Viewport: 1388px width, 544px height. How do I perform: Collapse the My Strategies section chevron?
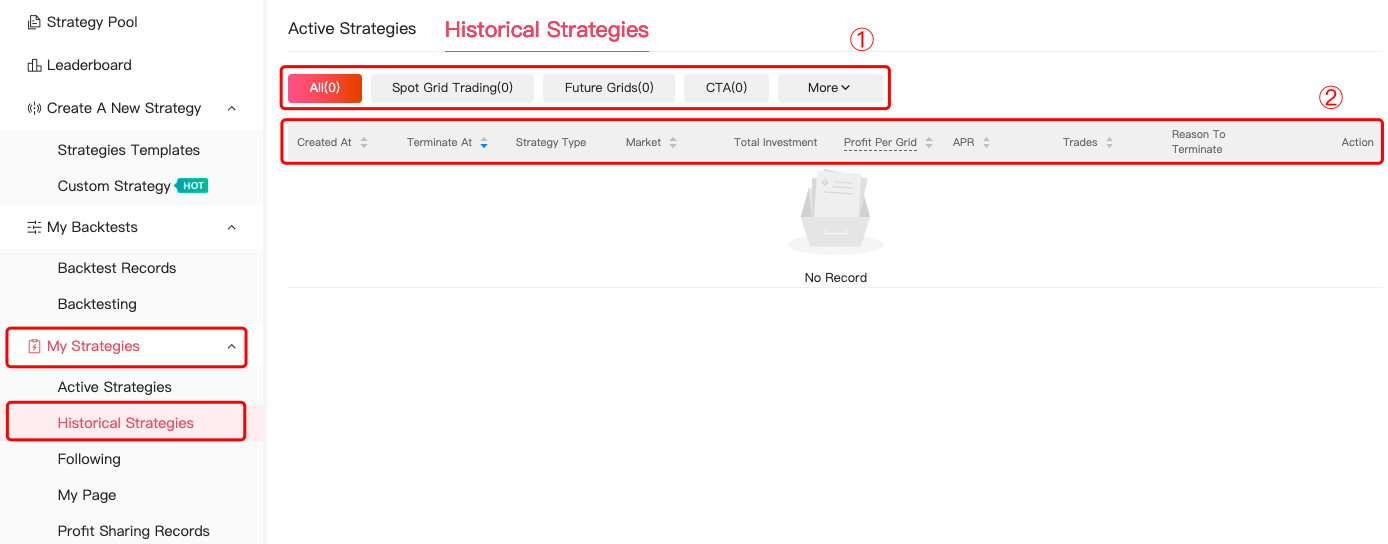coord(232,346)
